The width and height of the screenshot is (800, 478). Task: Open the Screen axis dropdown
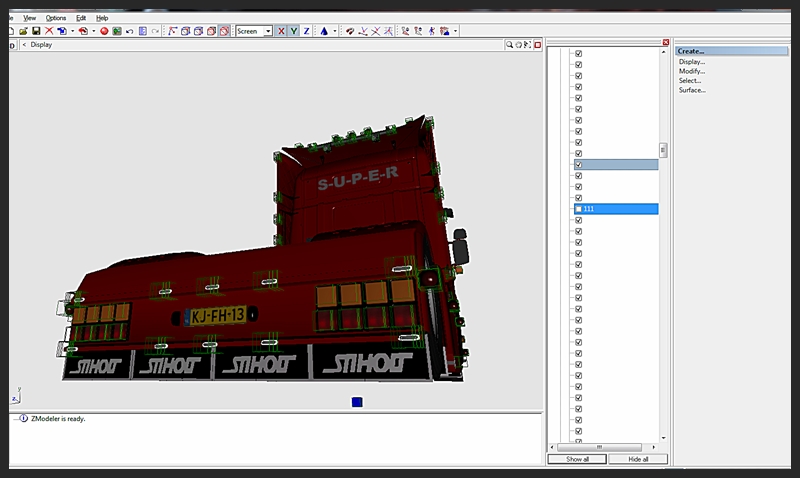point(267,31)
